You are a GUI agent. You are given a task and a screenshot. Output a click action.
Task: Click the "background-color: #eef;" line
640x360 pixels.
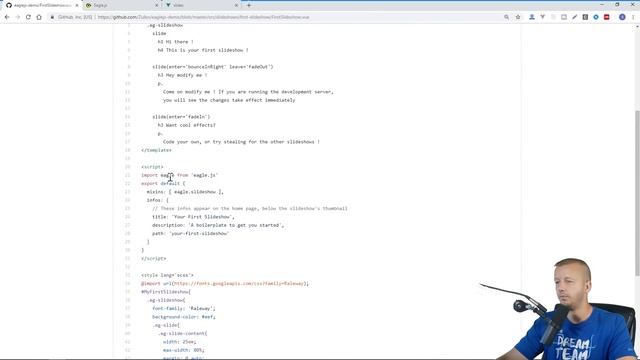[x=184, y=317]
